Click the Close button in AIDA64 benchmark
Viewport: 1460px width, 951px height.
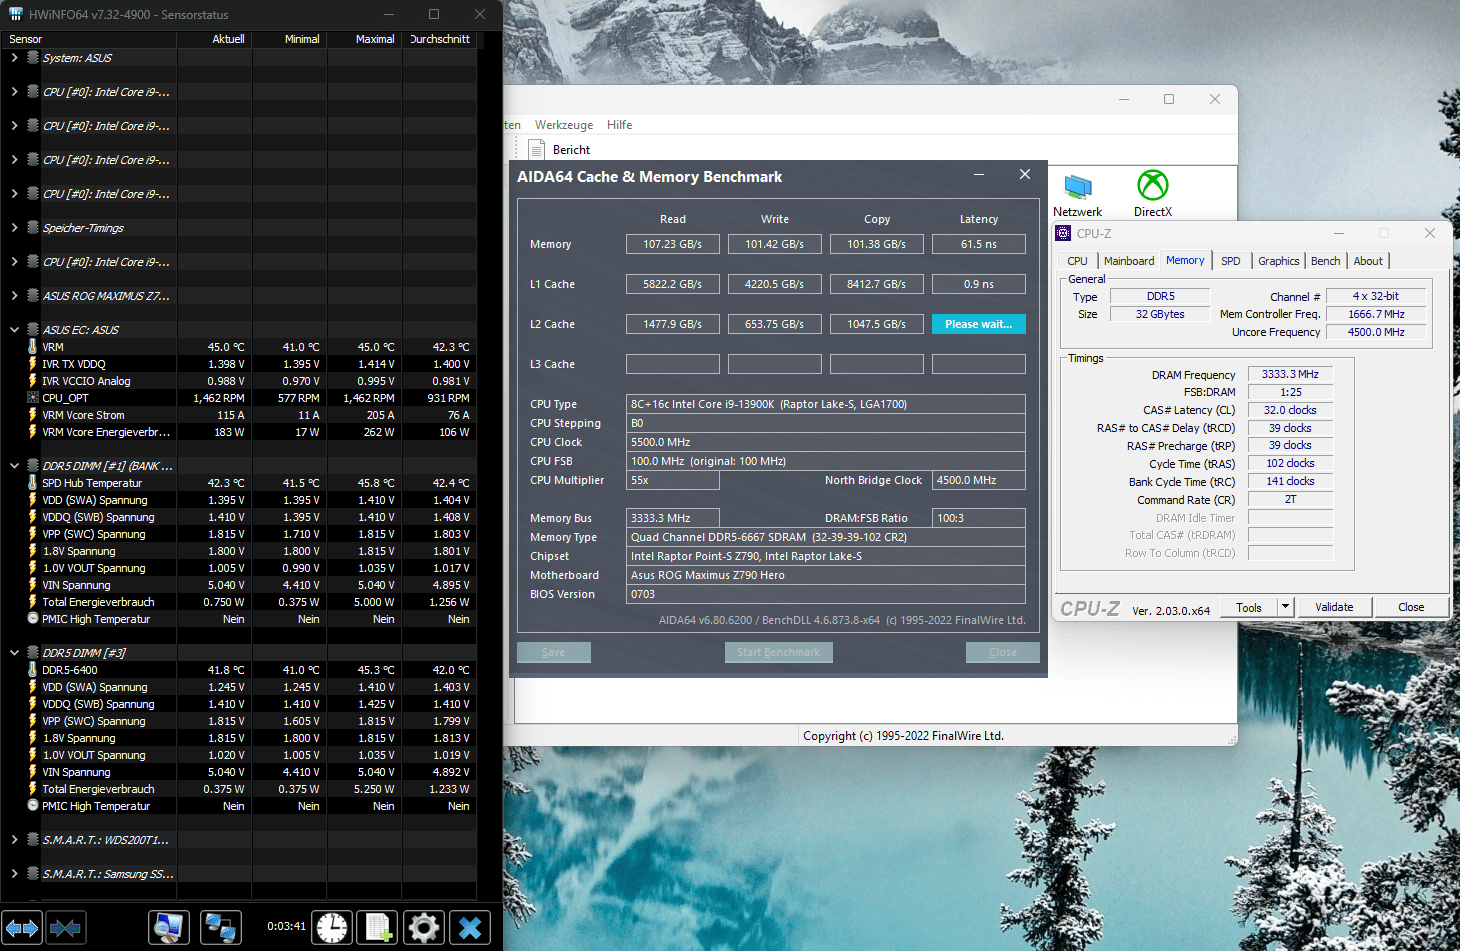[x=1003, y=652]
